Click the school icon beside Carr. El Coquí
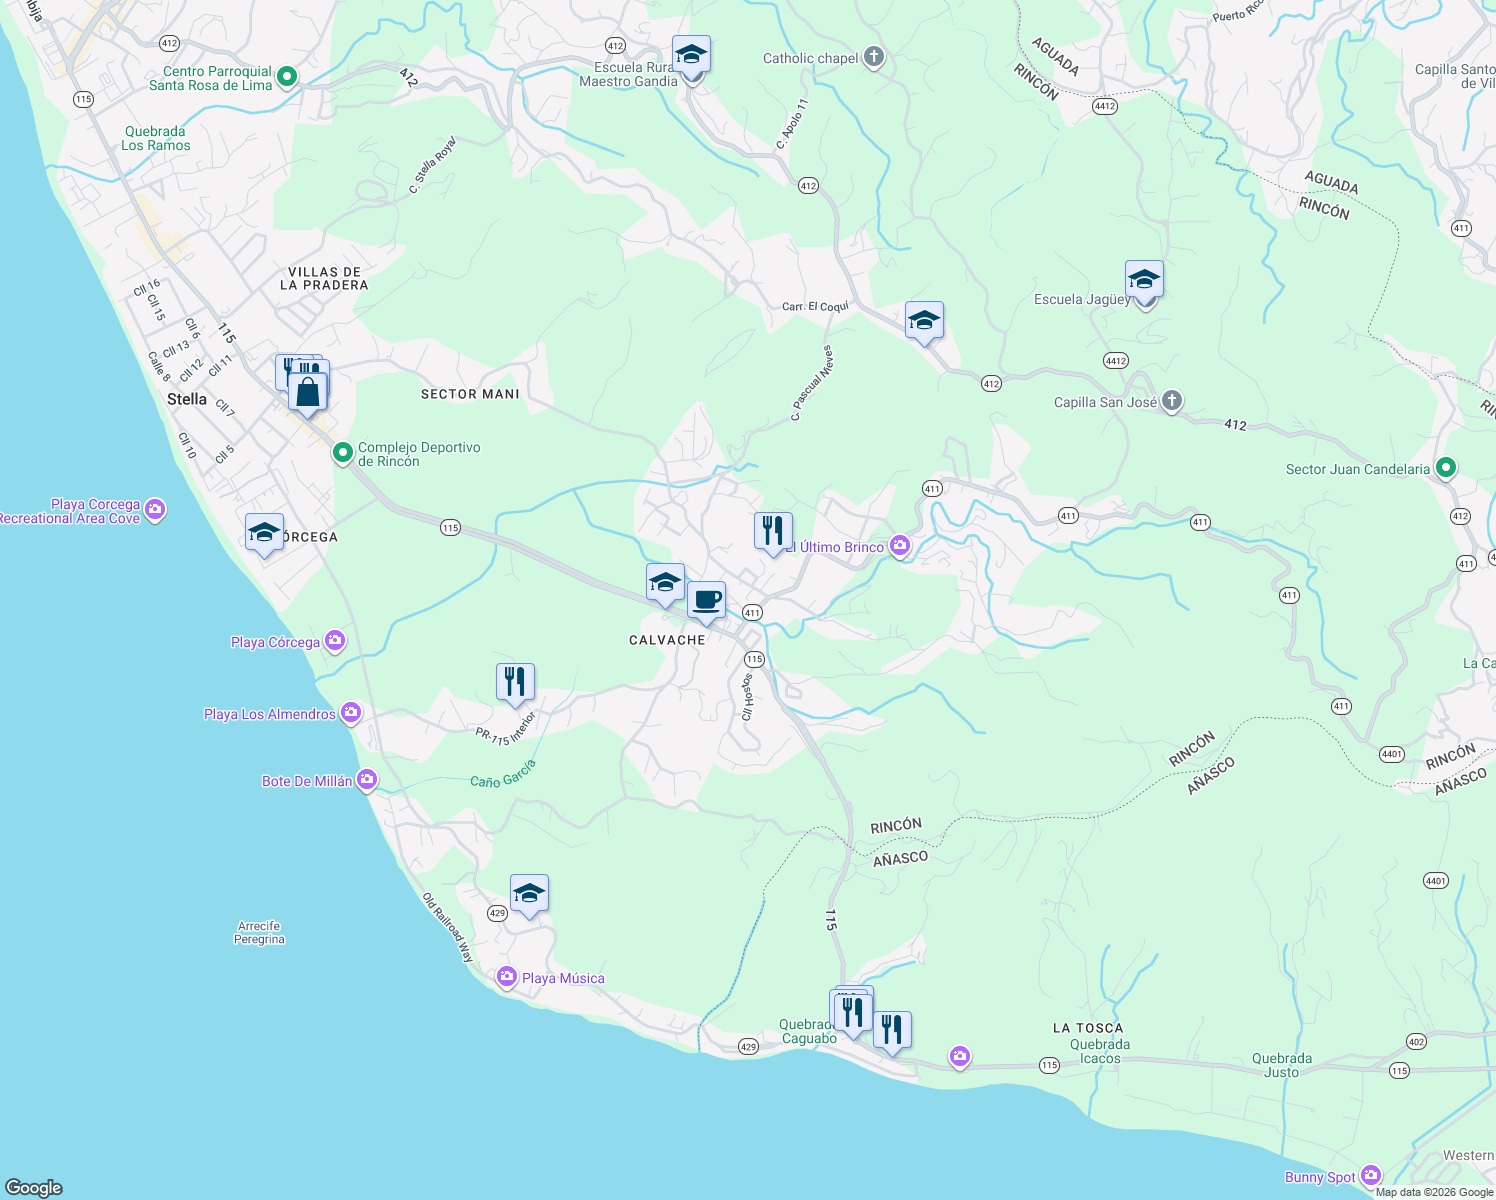This screenshot has height=1200, width=1496. point(923,321)
